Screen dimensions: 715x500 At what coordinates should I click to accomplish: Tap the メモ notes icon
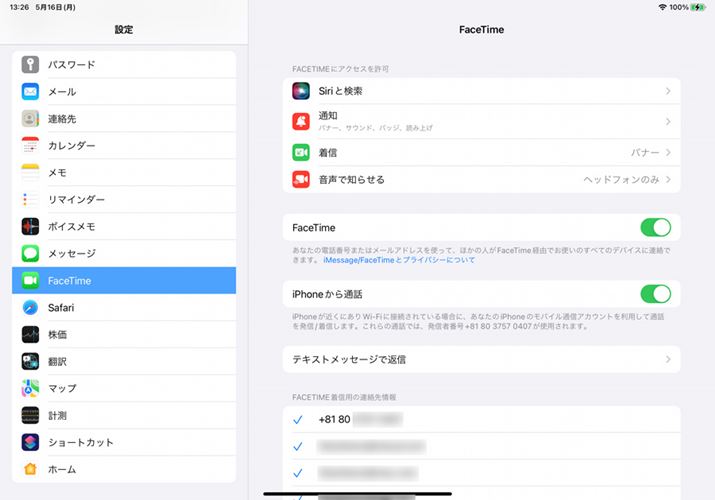(30, 172)
